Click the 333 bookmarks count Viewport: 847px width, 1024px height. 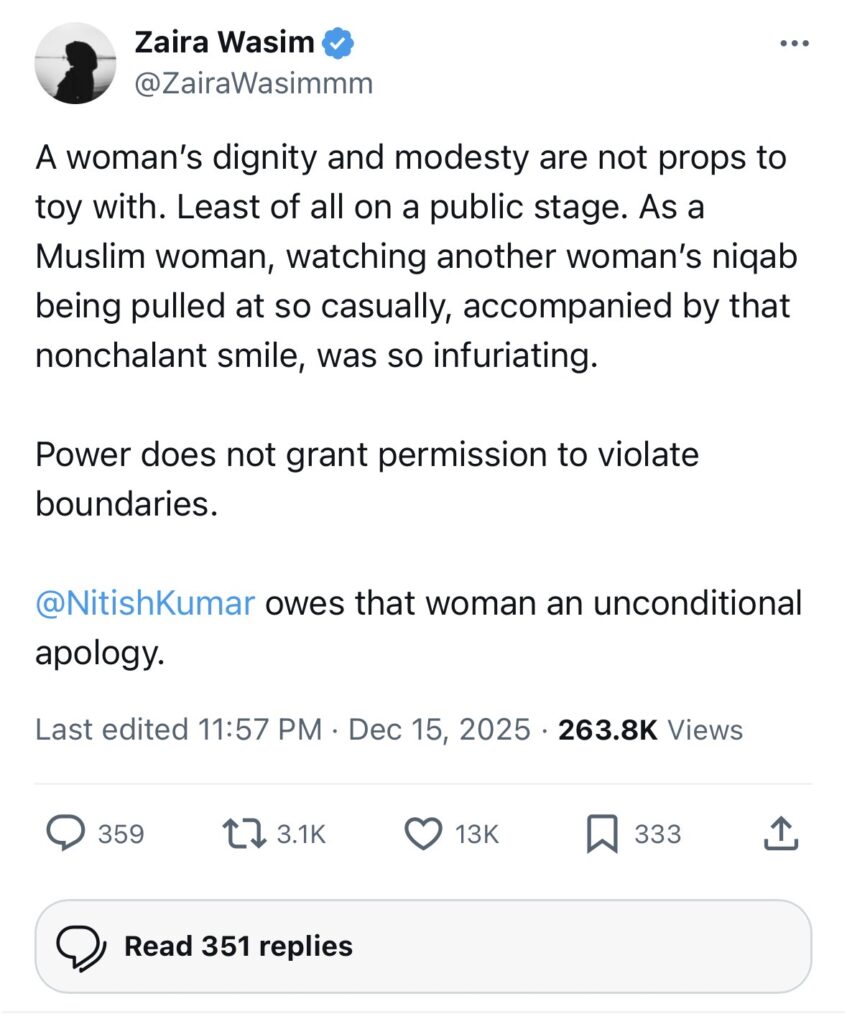[658, 834]
